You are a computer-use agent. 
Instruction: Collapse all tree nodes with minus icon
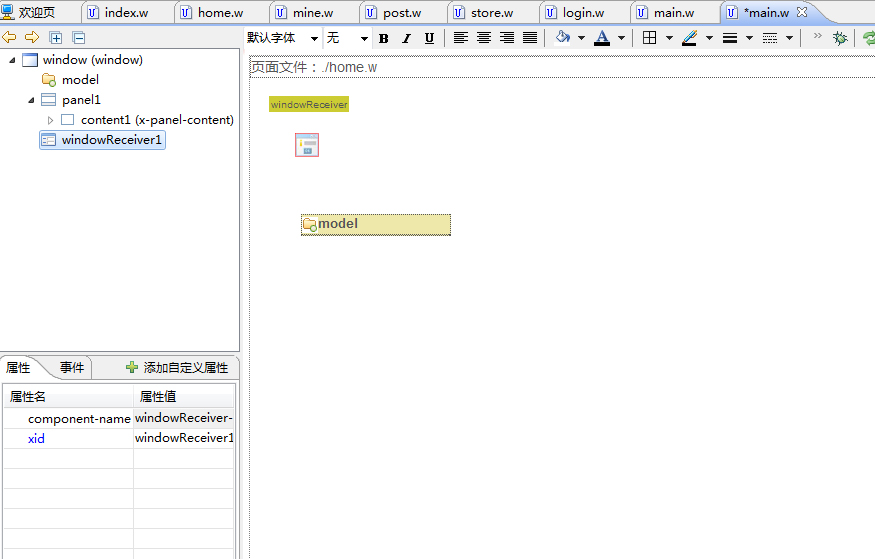click(79, 38)
